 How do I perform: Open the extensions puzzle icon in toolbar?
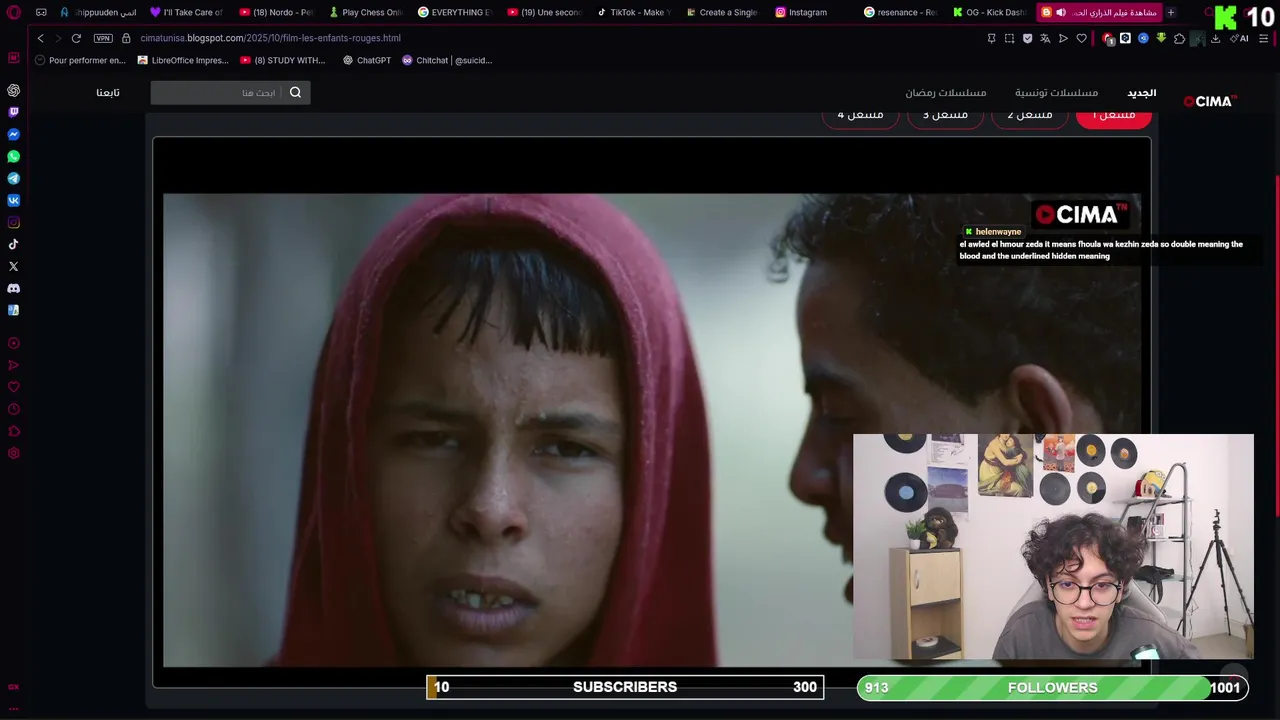click(1179, 38)
